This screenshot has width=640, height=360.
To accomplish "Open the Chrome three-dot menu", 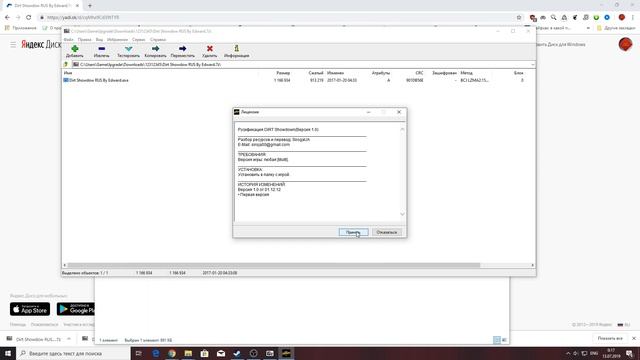I will pyautogui.click(x=633, y=18).
